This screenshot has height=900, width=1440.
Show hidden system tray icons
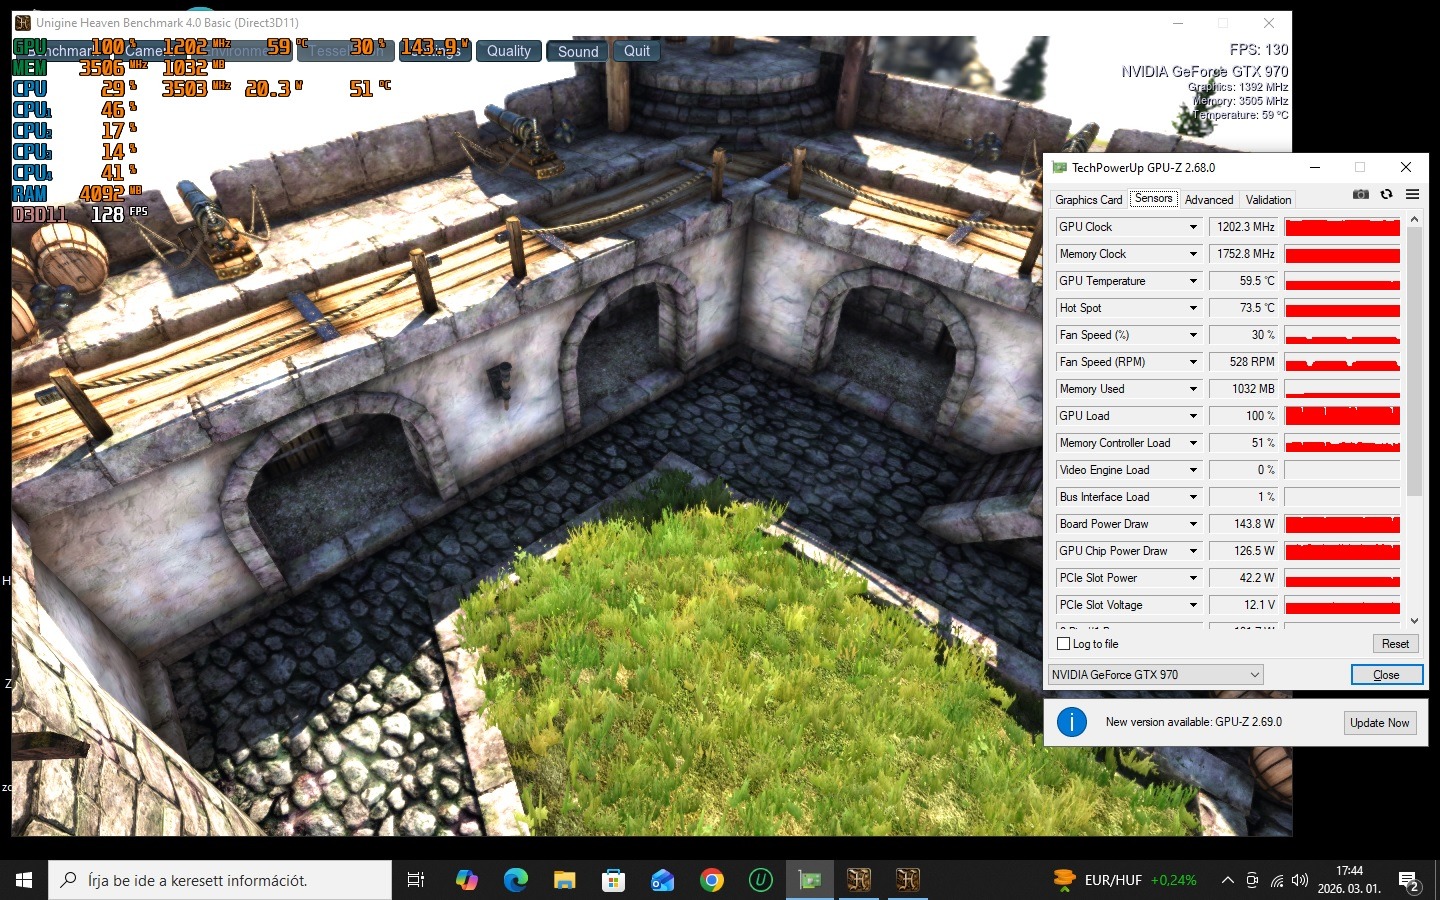click(1227, 880)
